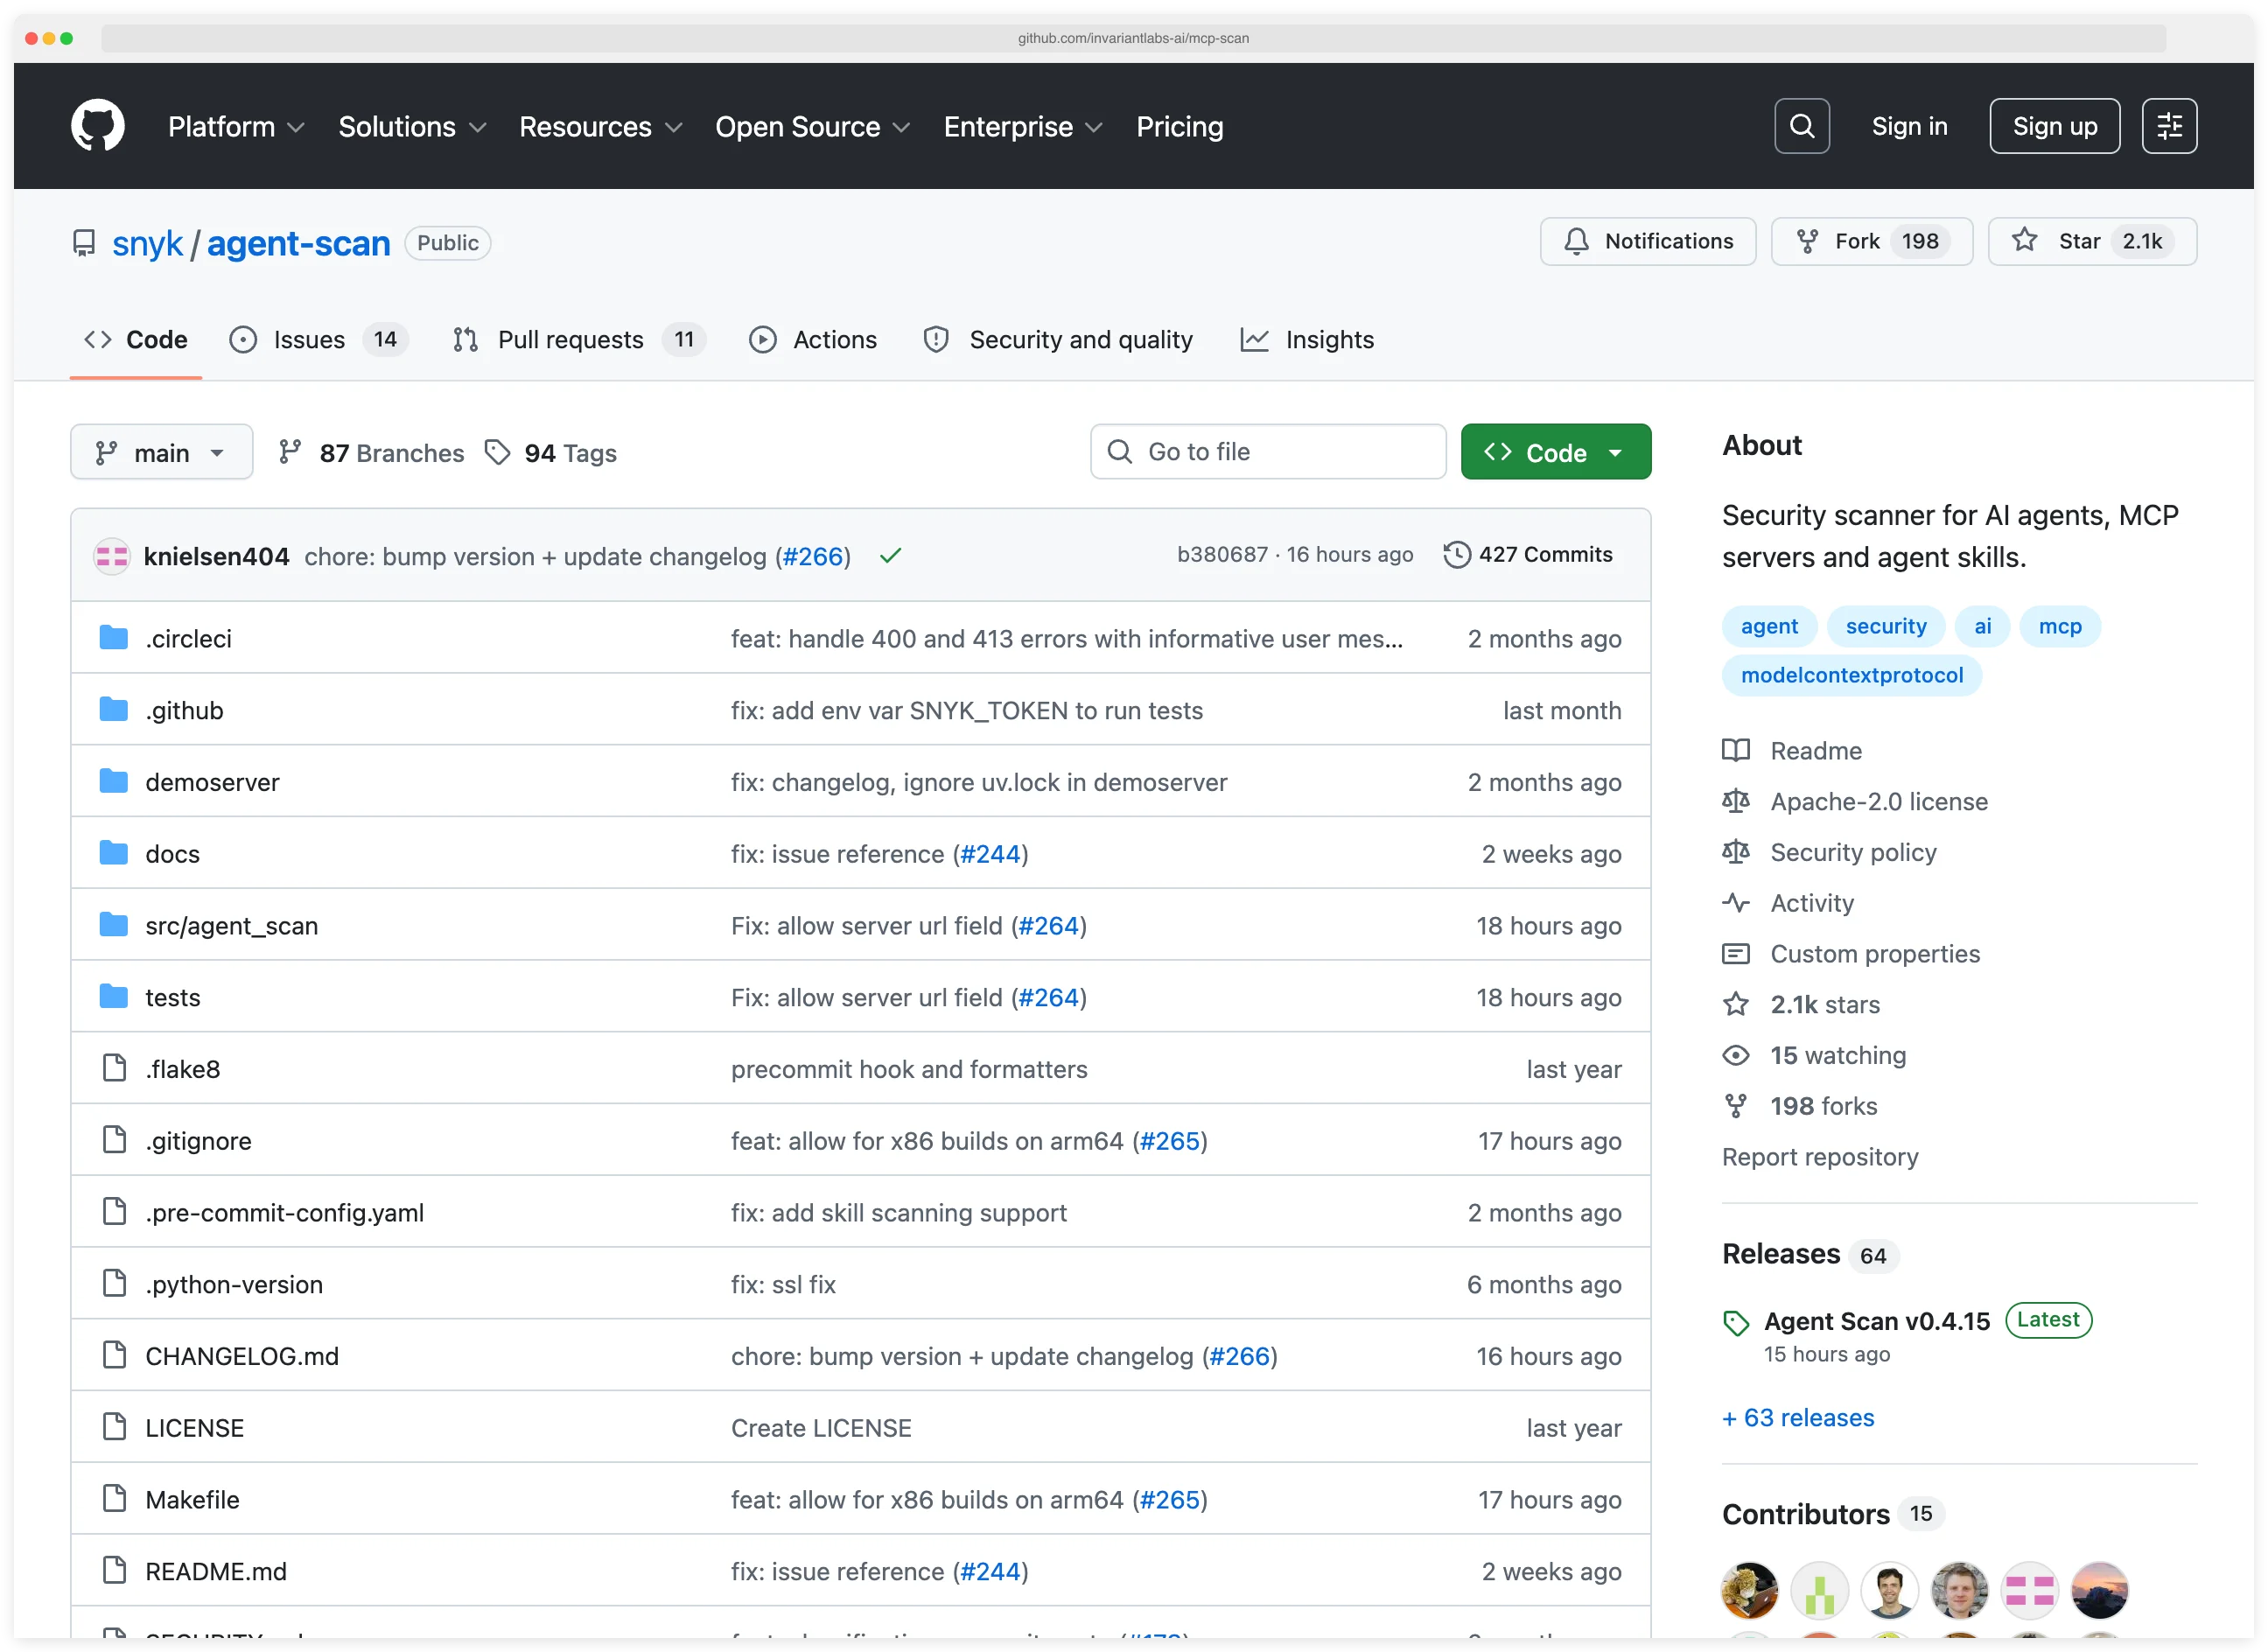Open the header search icon
2268x1652 pixels.
point(1801,125)
